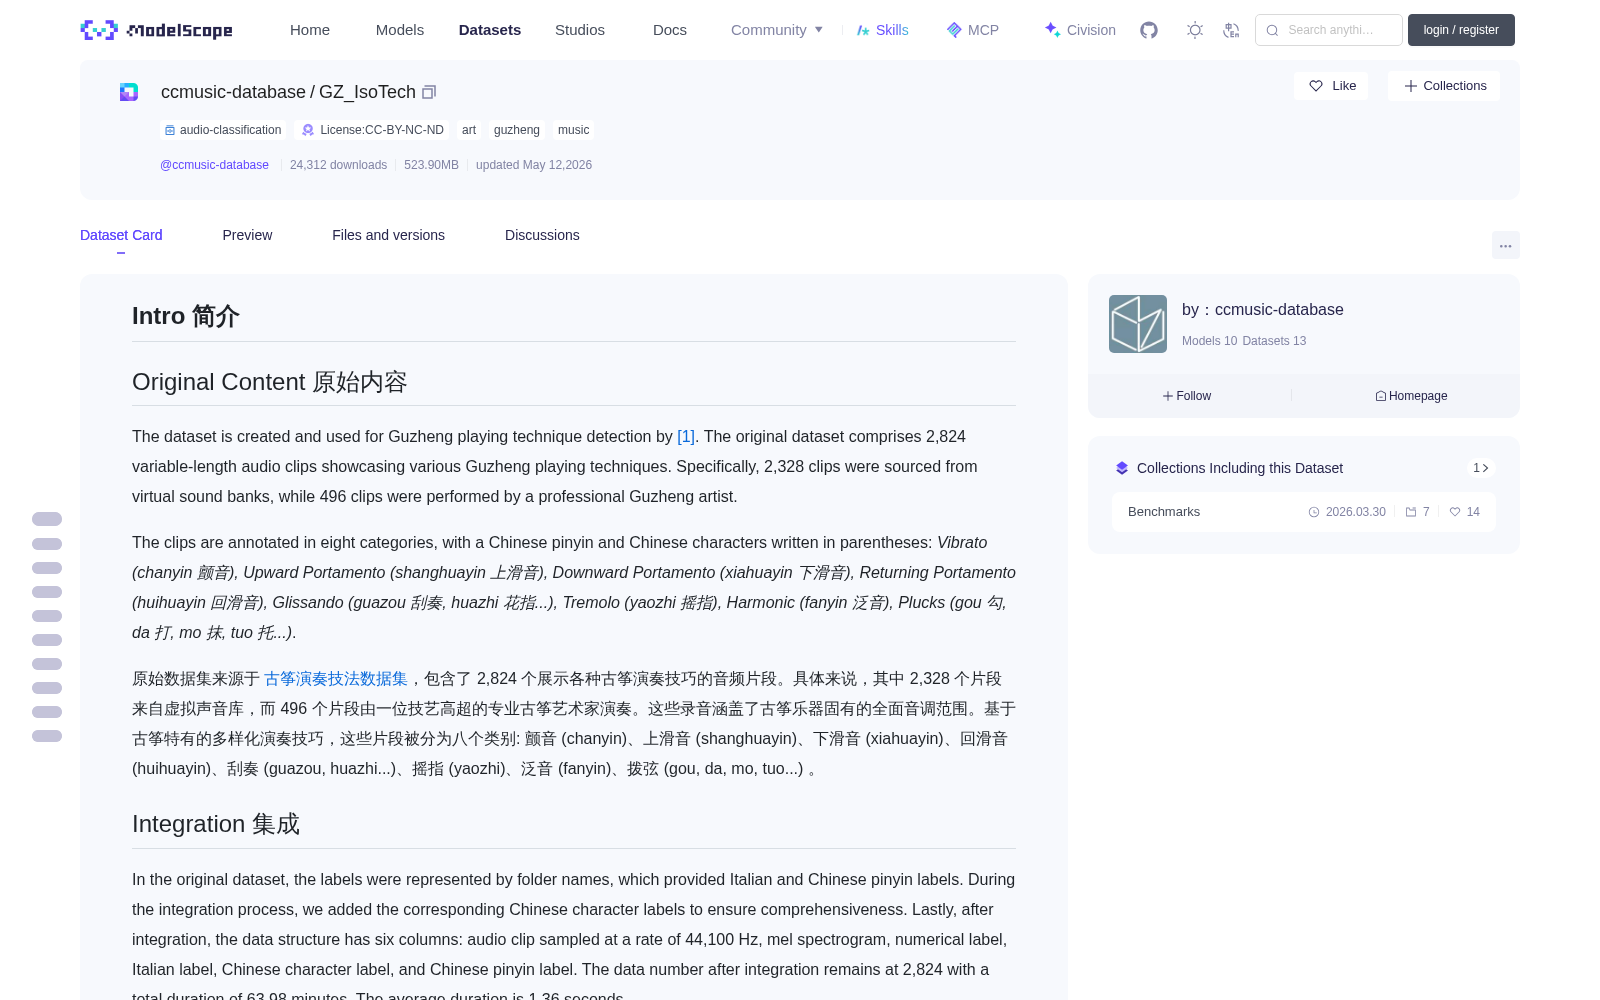Open the 古筝演奏技法数据集 link
The height and width of the screenshot is (1000, 1600).
coord(336,679)
